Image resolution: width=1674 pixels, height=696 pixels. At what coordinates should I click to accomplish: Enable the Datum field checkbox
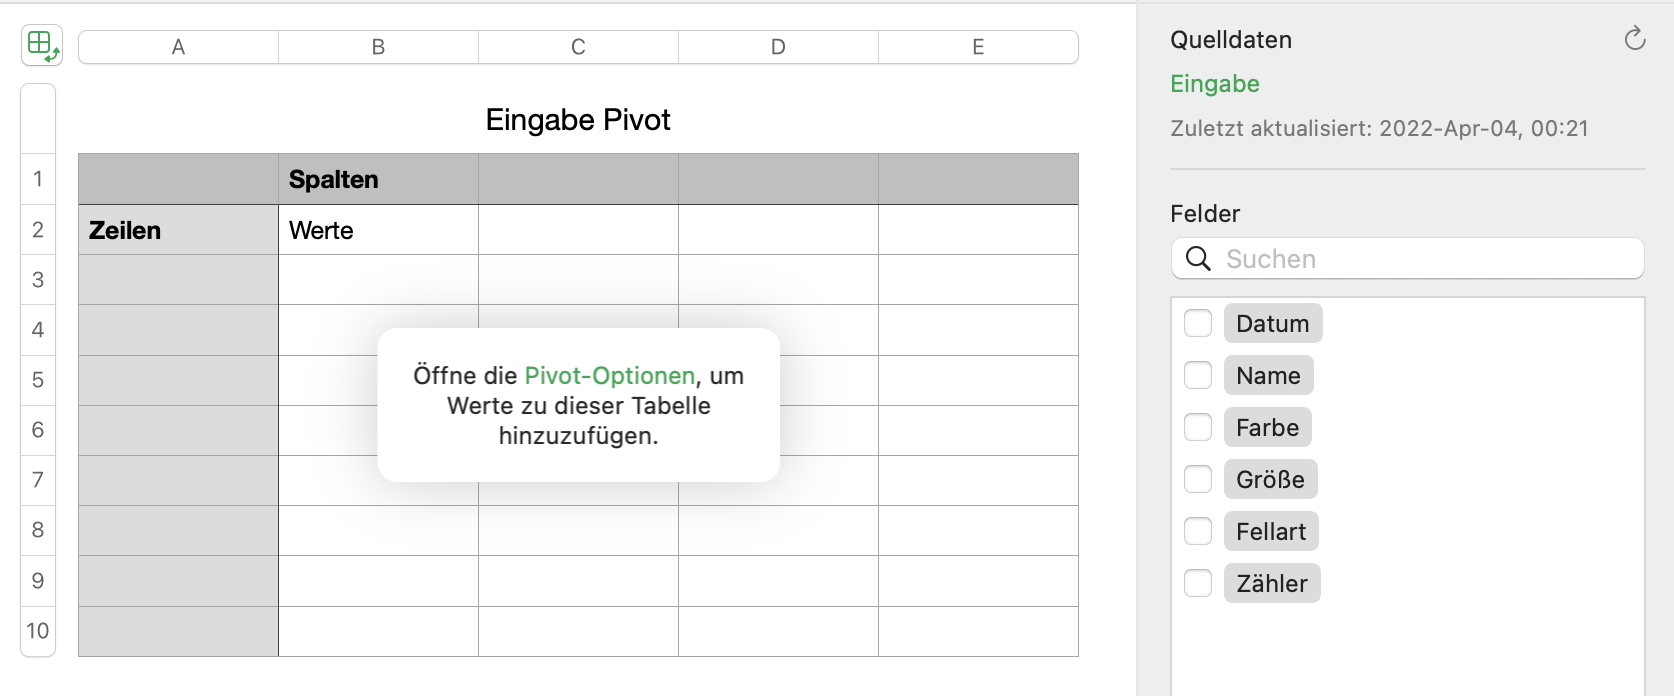point(1198,324)
